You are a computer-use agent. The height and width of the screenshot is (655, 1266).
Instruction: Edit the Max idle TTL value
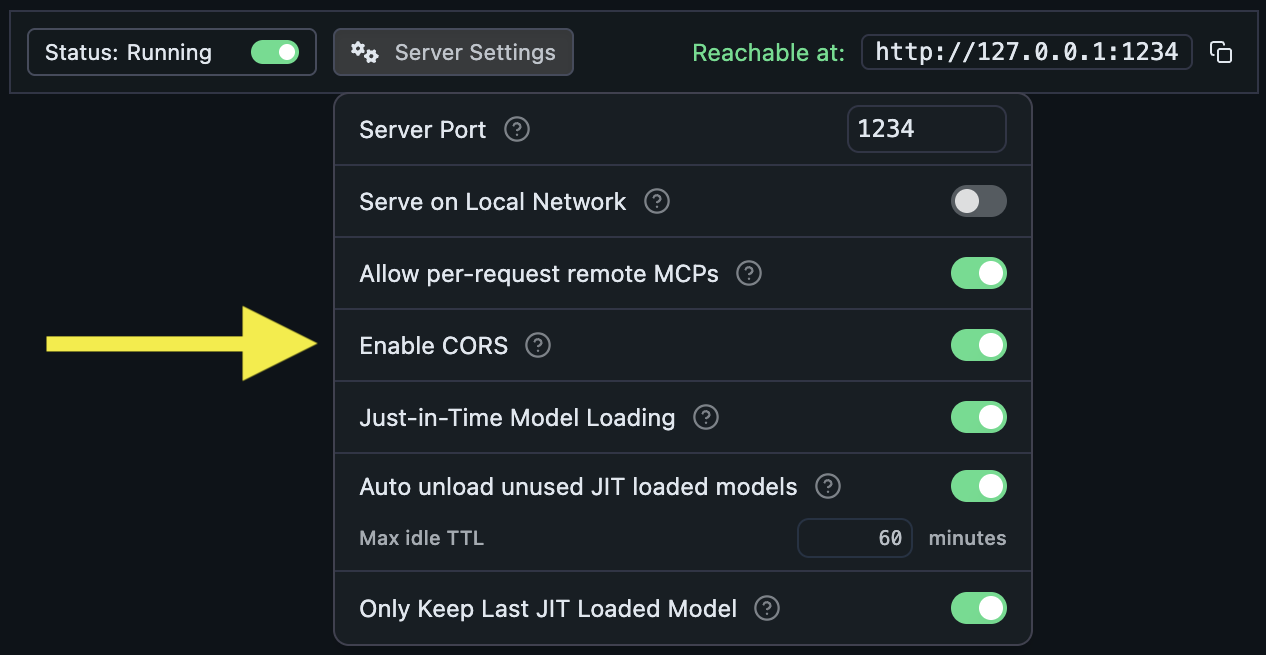pos(855,538)
